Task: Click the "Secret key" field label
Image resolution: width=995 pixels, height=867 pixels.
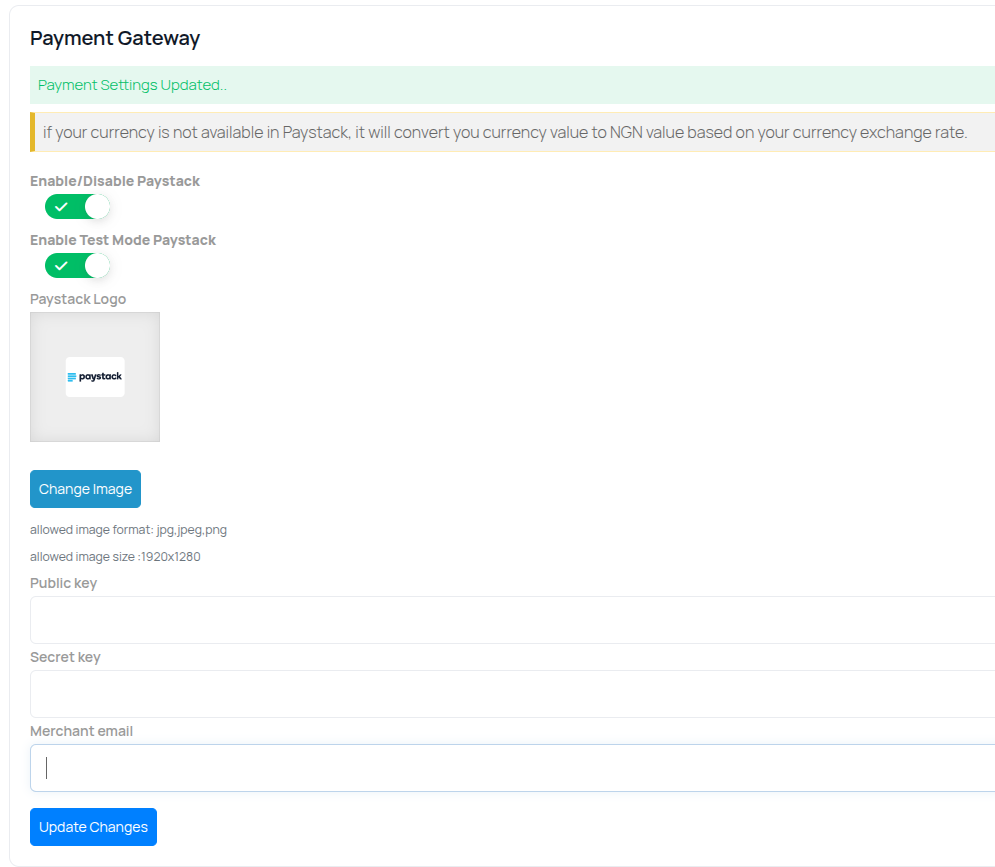Action: pos(65,657)
